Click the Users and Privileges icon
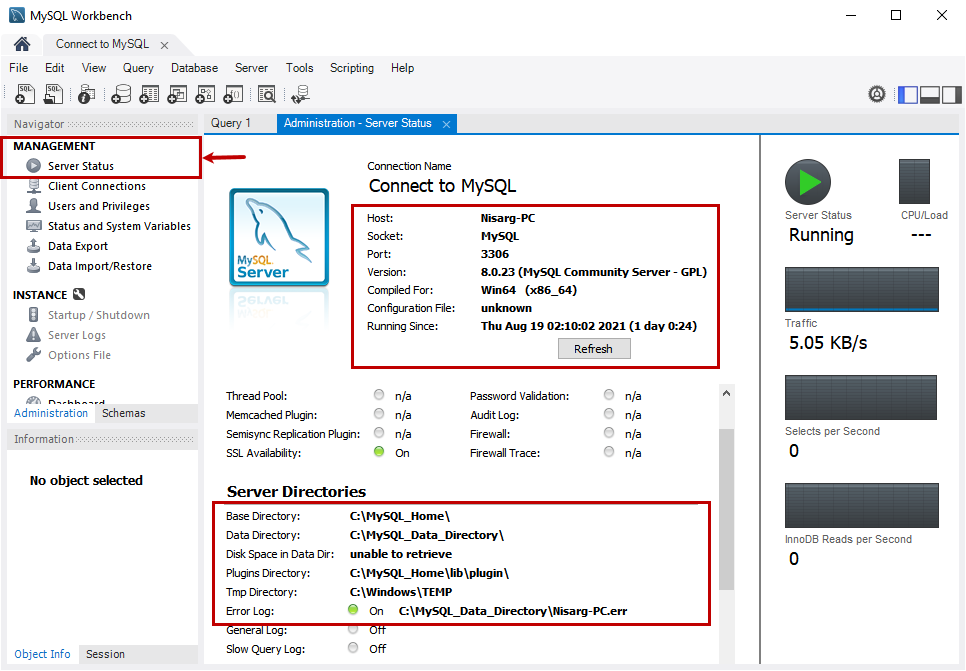This screenshot has height=671, width=966. [x=34, y=205]
